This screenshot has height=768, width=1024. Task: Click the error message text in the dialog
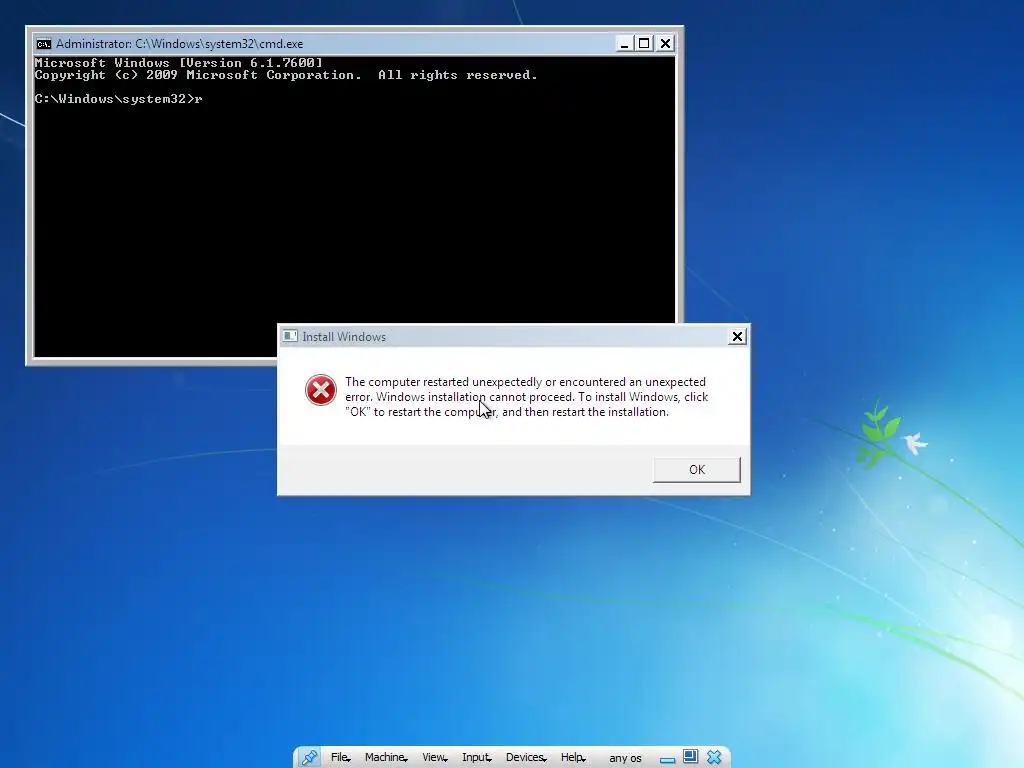pos(526,397)
